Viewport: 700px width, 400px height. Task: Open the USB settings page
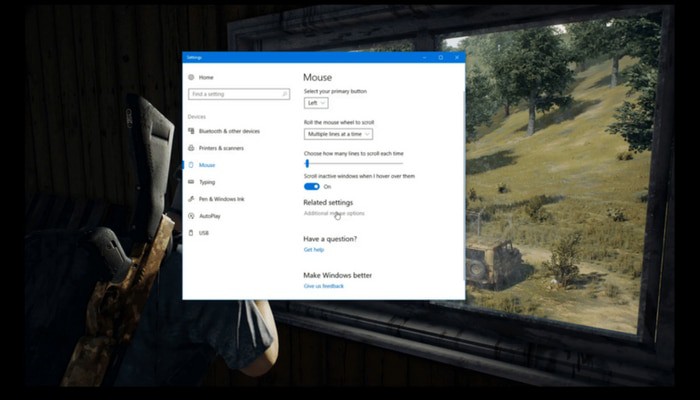point(204,233)
